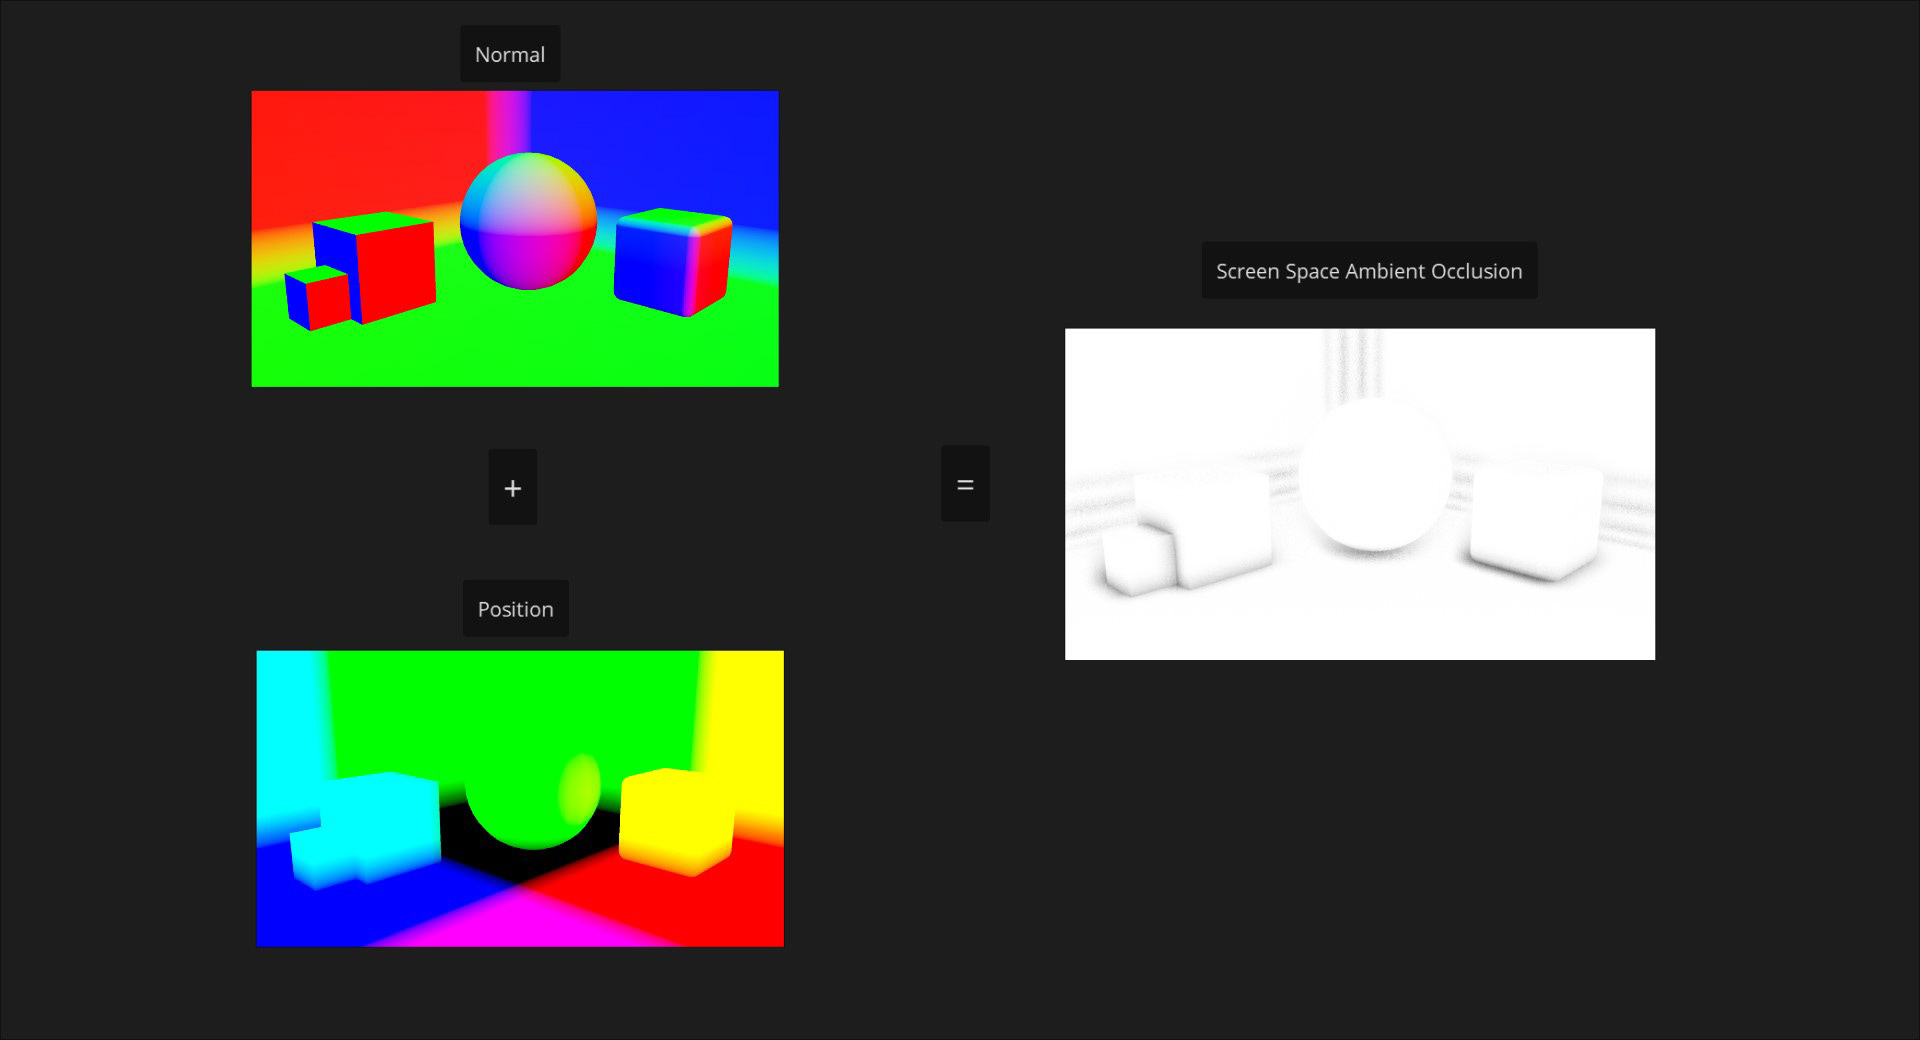1920x1040 pixels.
Task: Select the ambient occlusion result image
Action: coord(1360,494)
